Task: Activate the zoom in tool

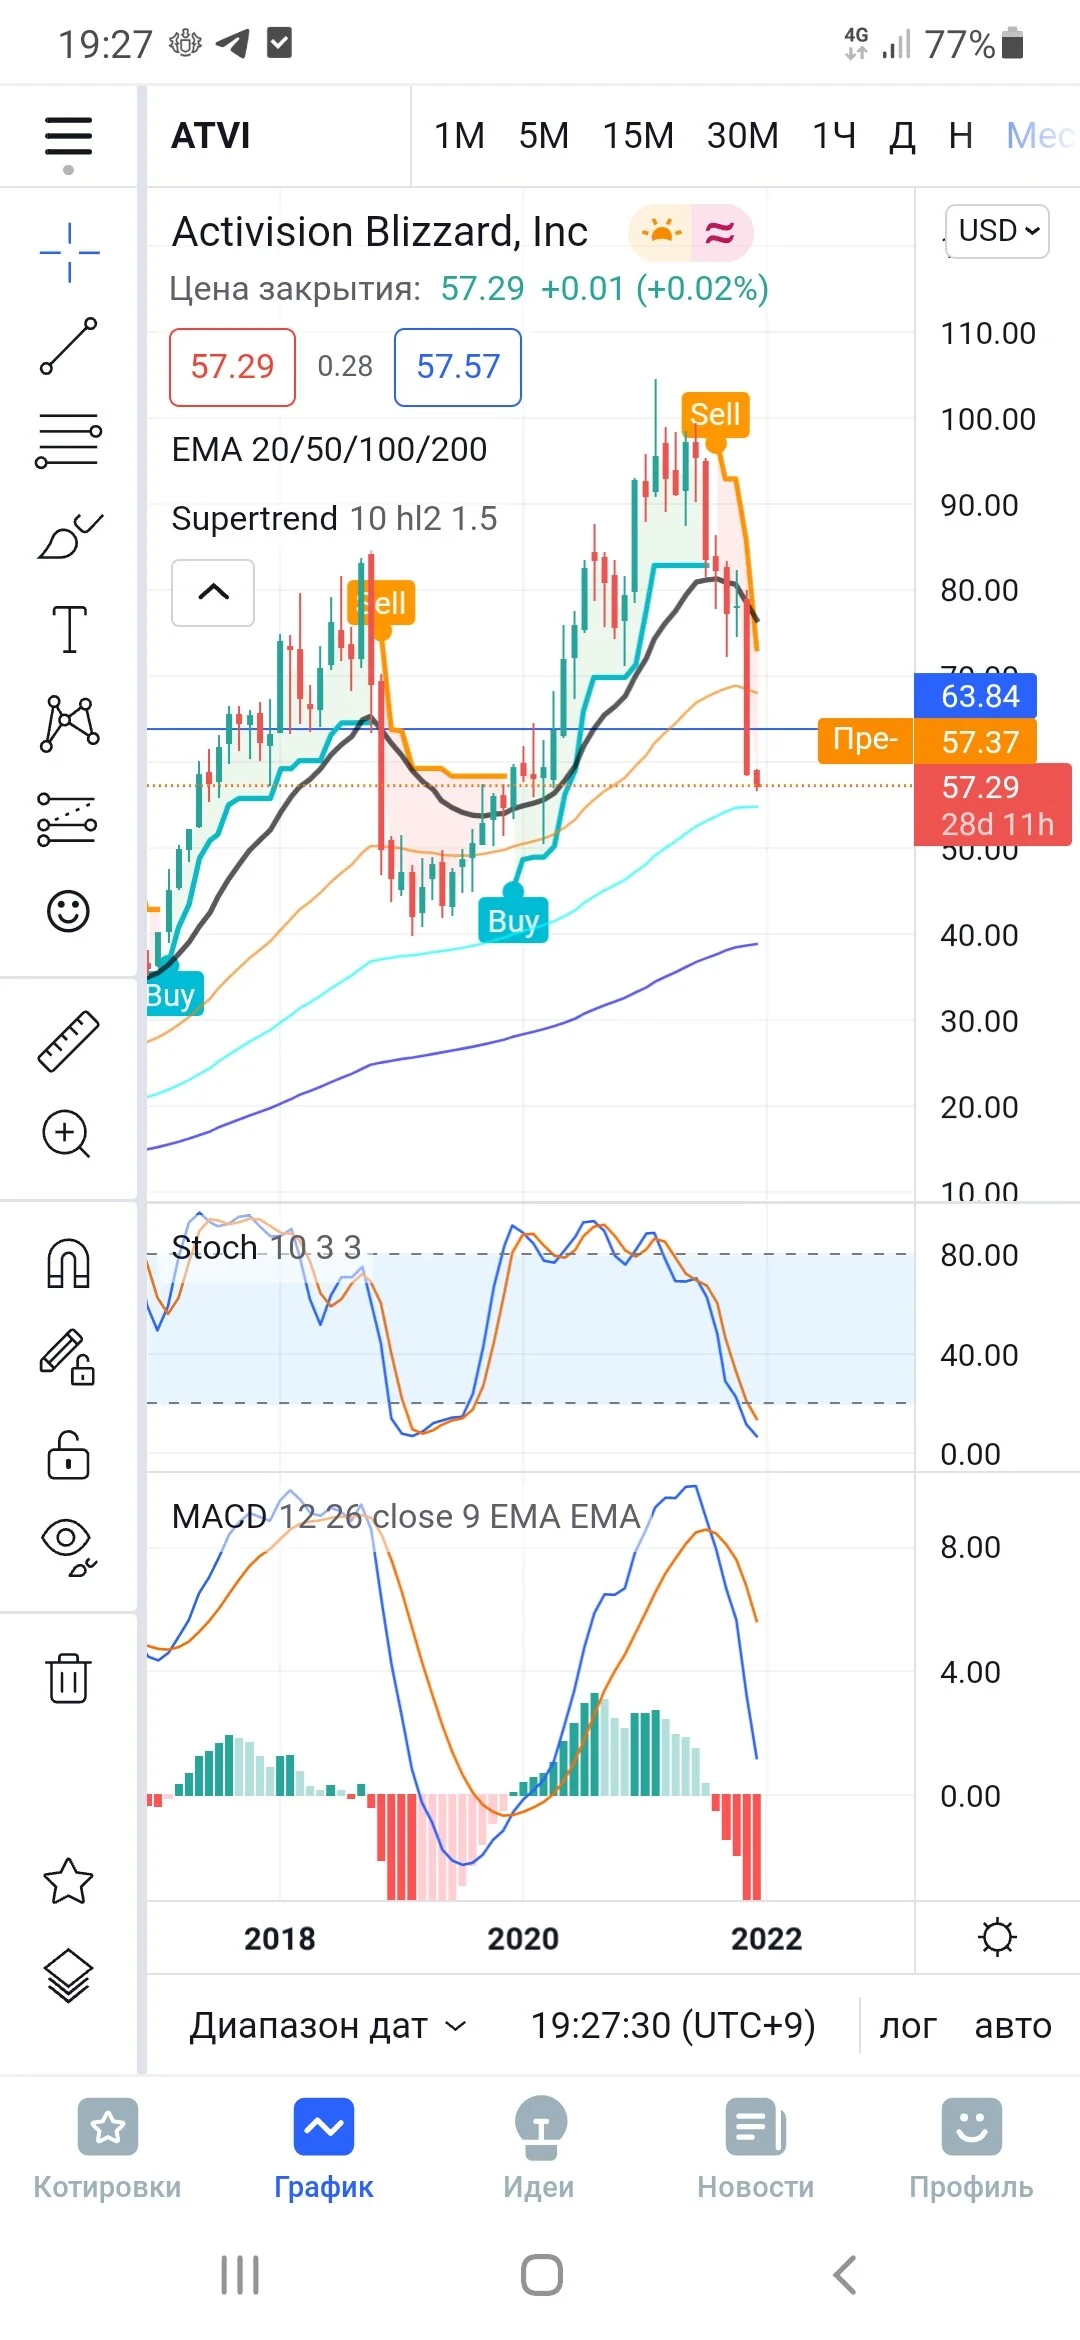Action: pos(66,1134)
